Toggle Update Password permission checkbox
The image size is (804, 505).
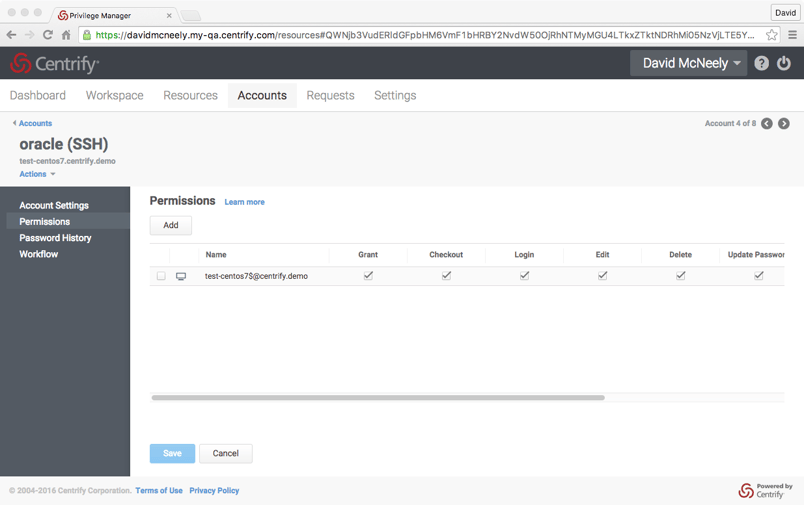coord(758,276)
